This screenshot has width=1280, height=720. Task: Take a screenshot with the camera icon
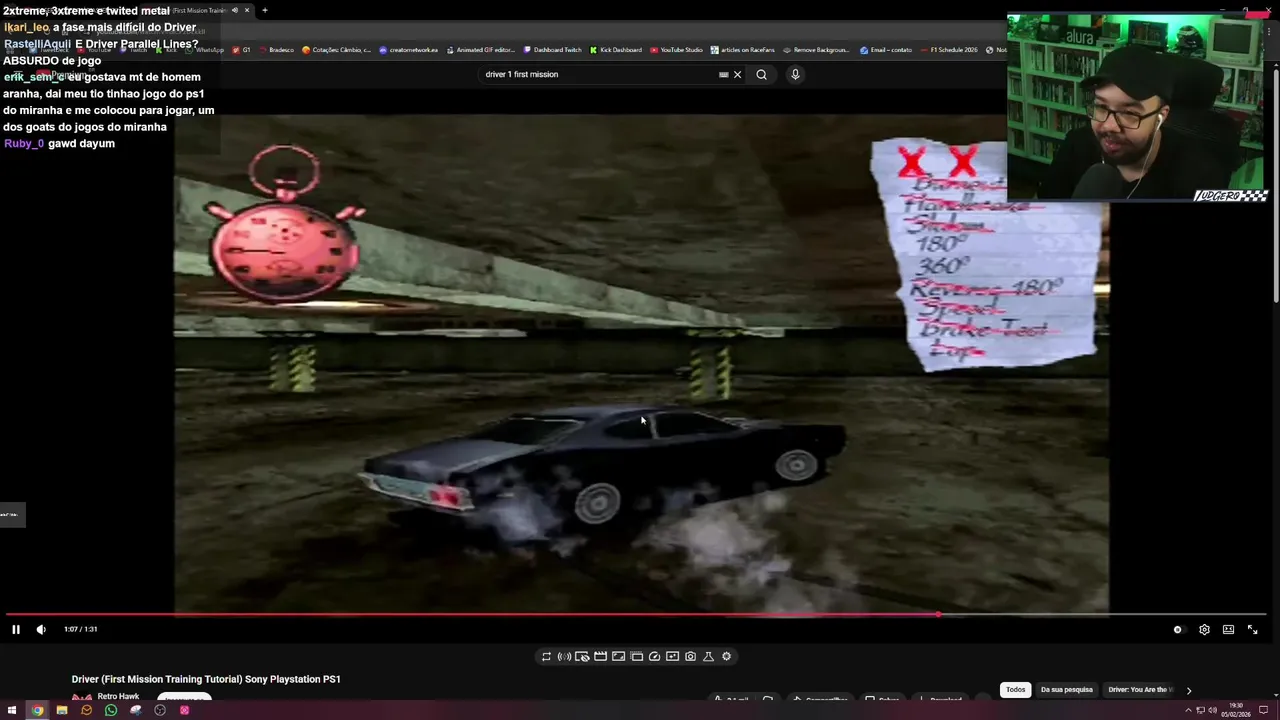(690, 656)
